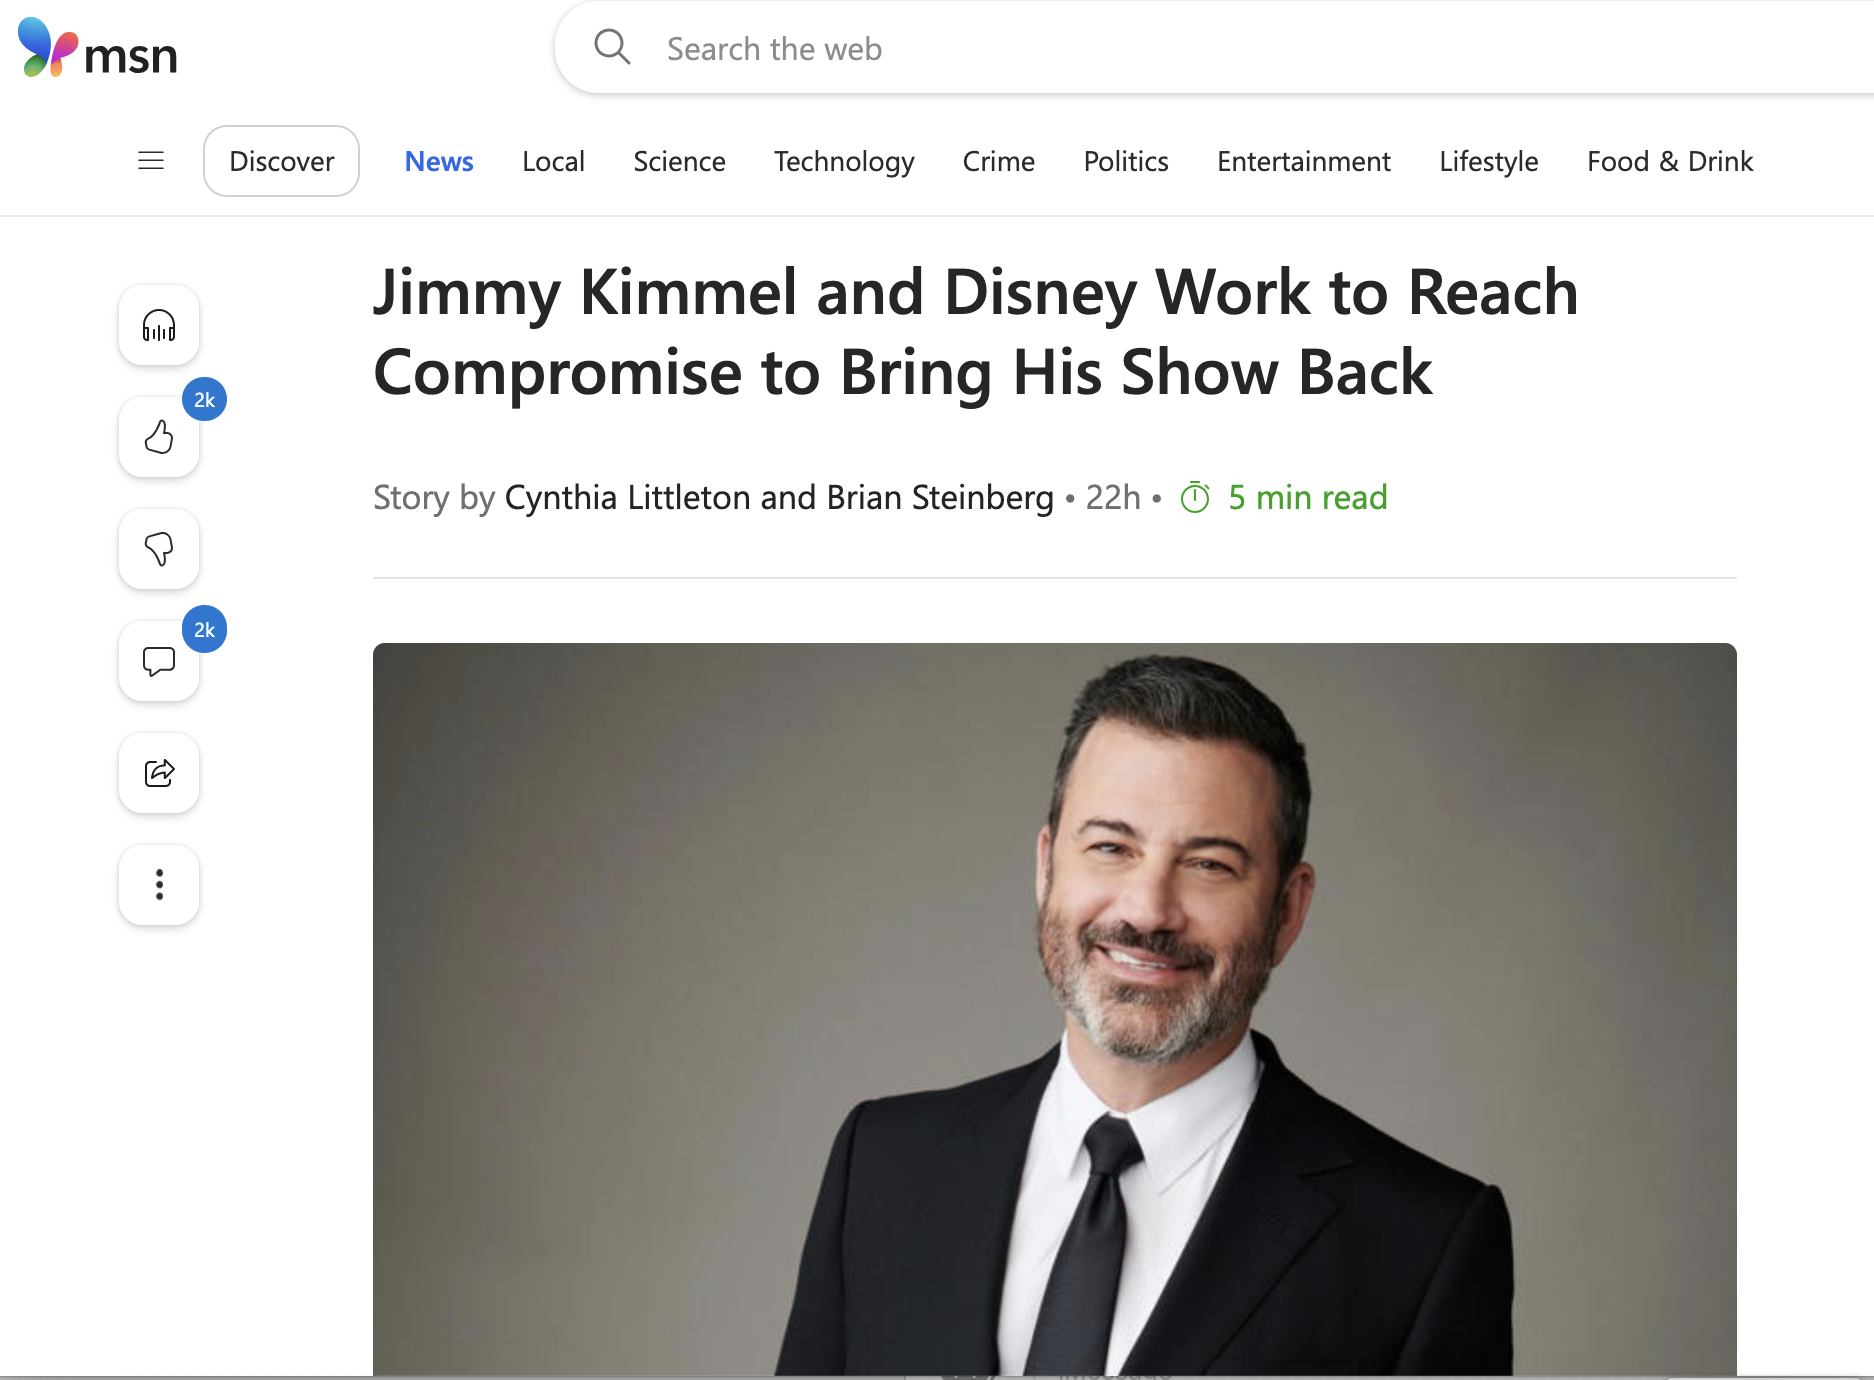Click the 2k likes count badge
Image resolution: width=1874 pixels, height=1380 pixels.
204,400
